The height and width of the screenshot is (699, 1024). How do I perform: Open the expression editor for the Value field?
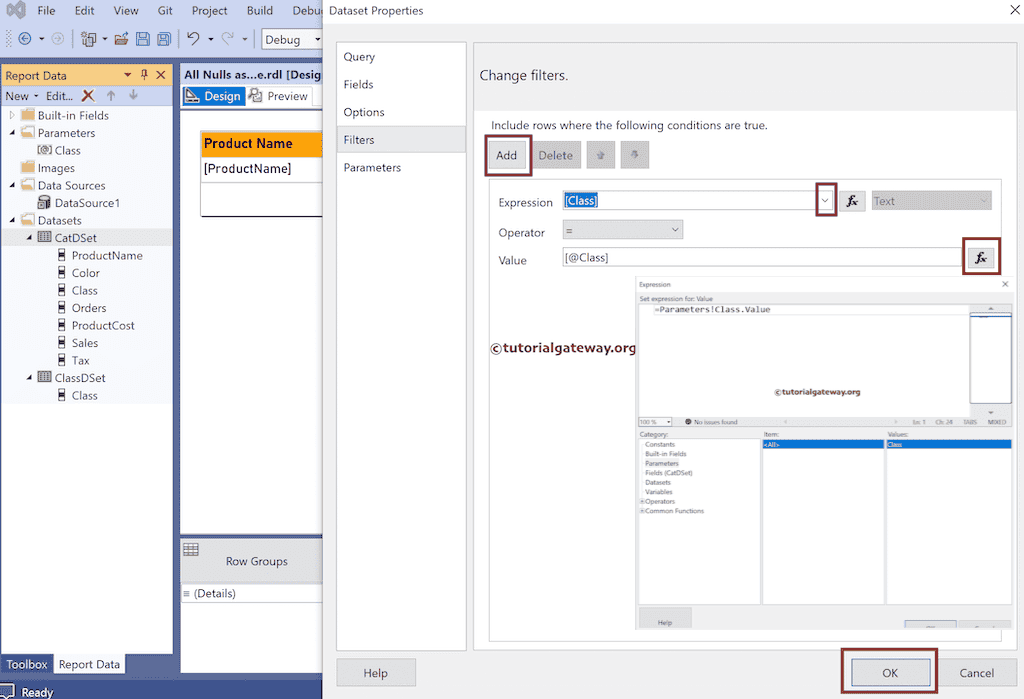[981, 256]
